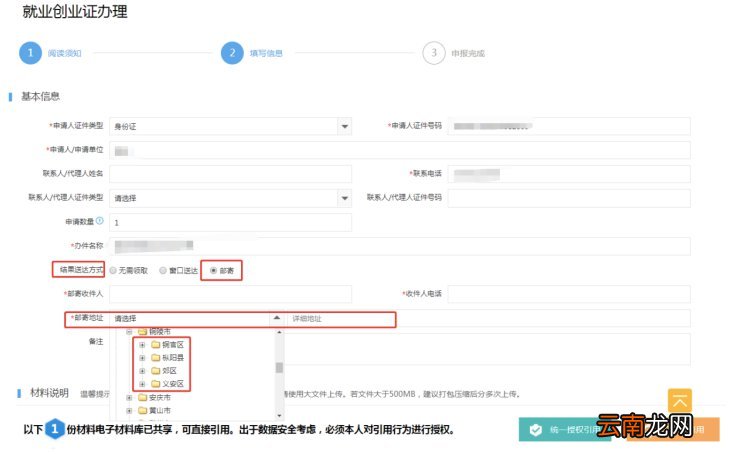Open the 申请人证件类型 dropdown arrow
Screen dimensions: 730x454
345,126
